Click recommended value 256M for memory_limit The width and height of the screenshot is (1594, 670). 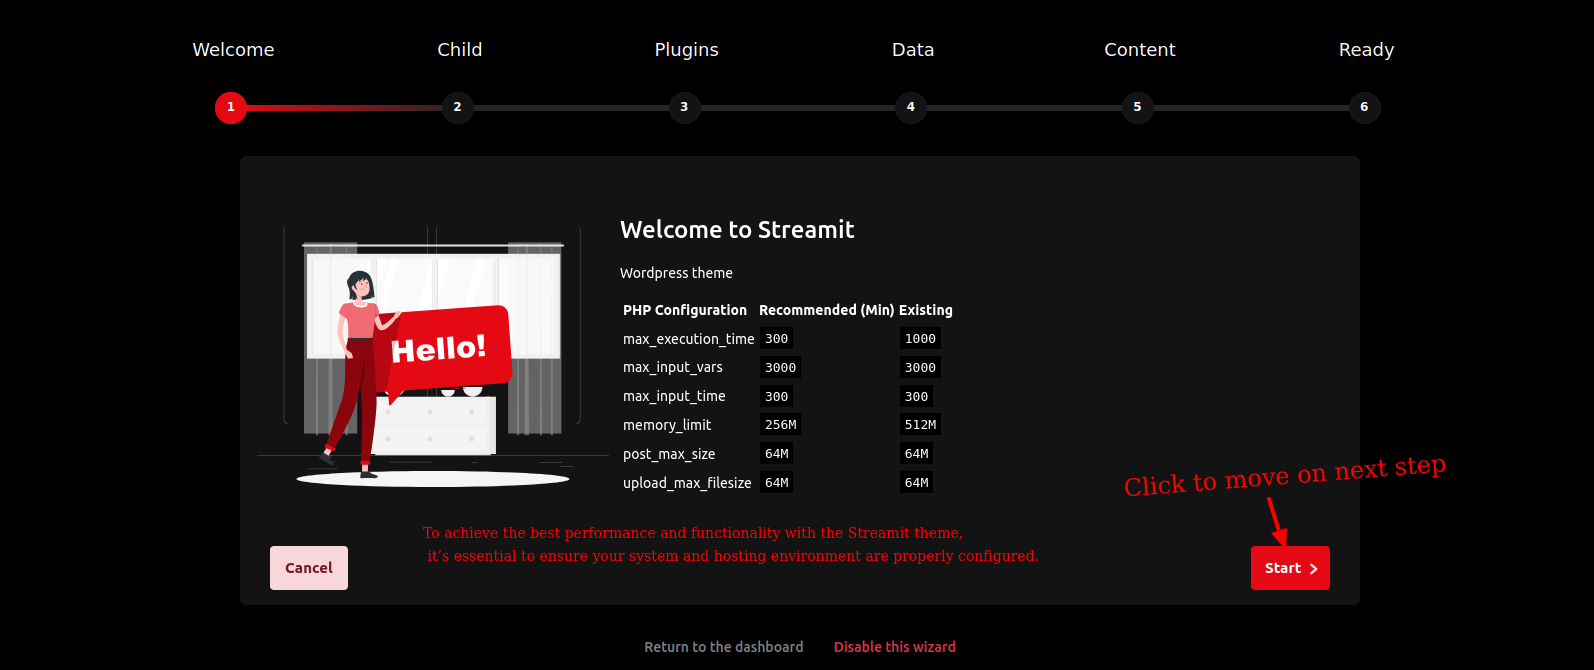point(780,425)
